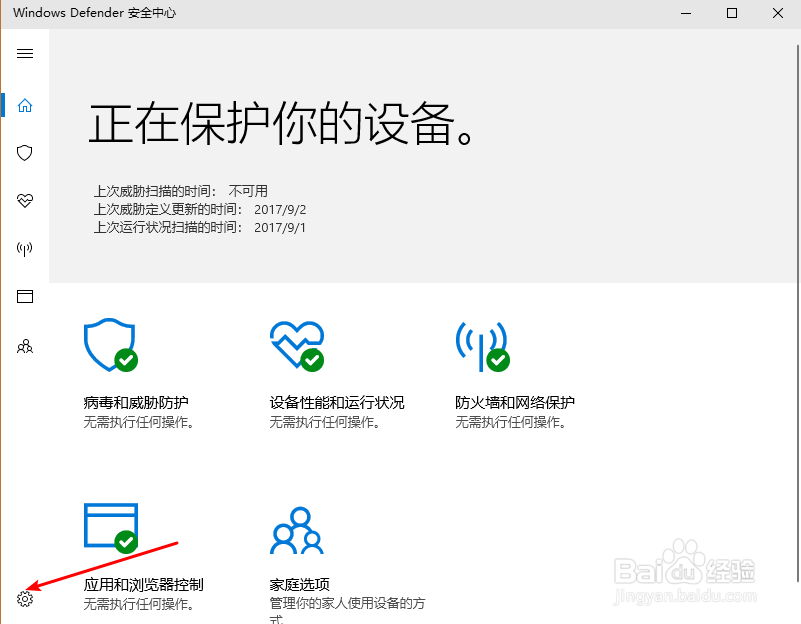Open settings gear in sidebar

tap(25, 598)
